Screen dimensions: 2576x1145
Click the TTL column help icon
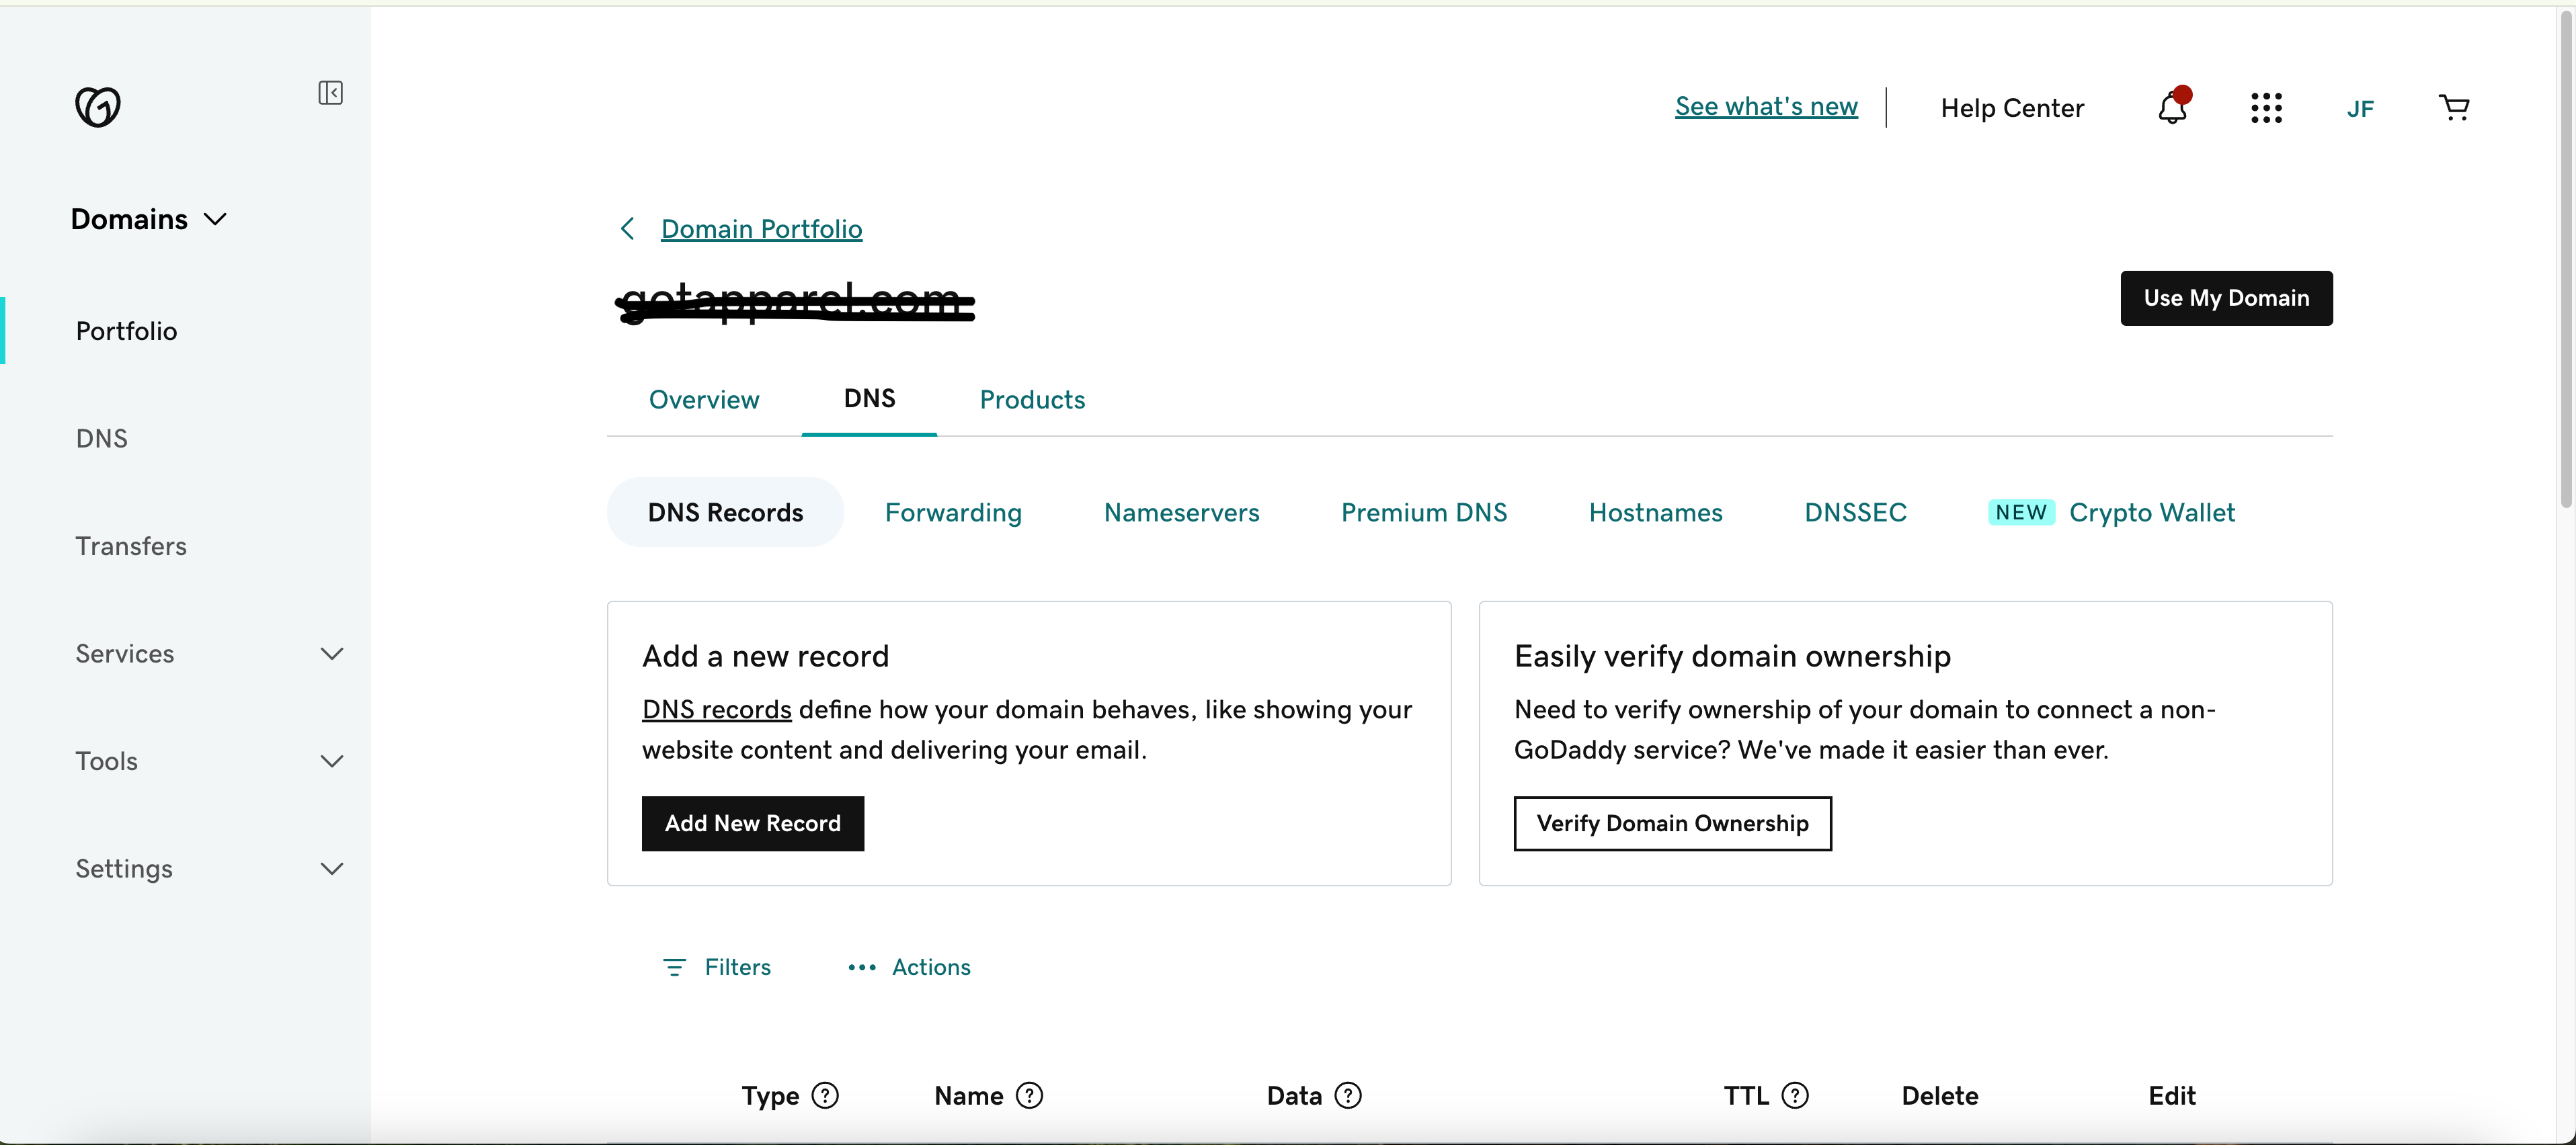point(1795,1095)
